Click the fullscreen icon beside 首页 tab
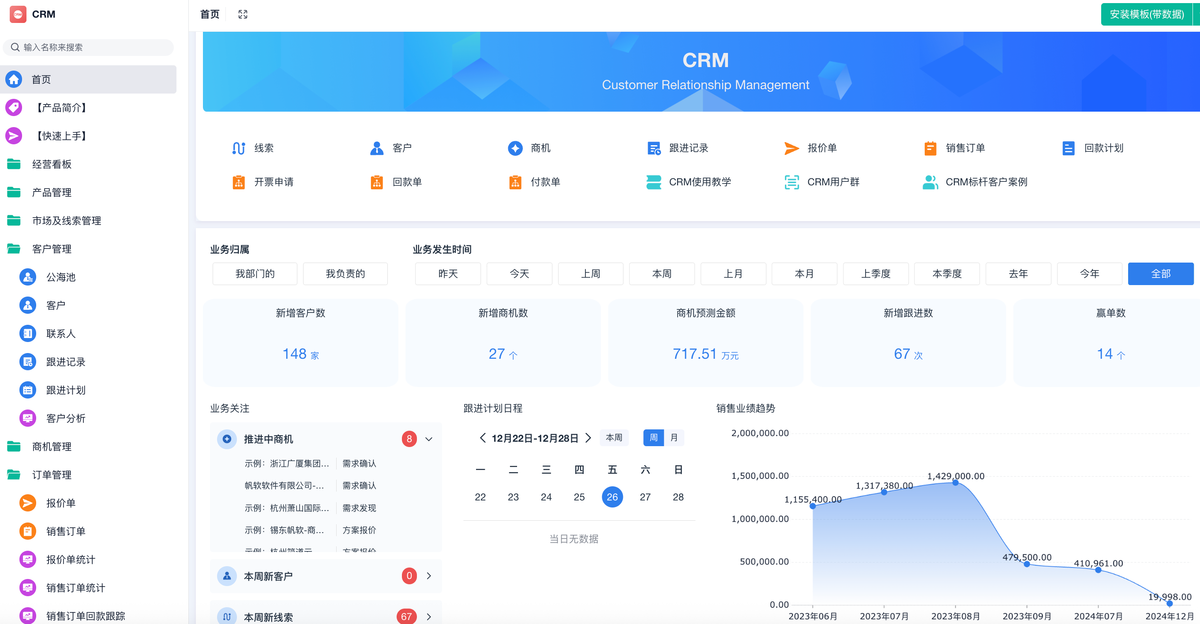Image resolution: width=1200 pixels, height=624 pixels. 243,14
